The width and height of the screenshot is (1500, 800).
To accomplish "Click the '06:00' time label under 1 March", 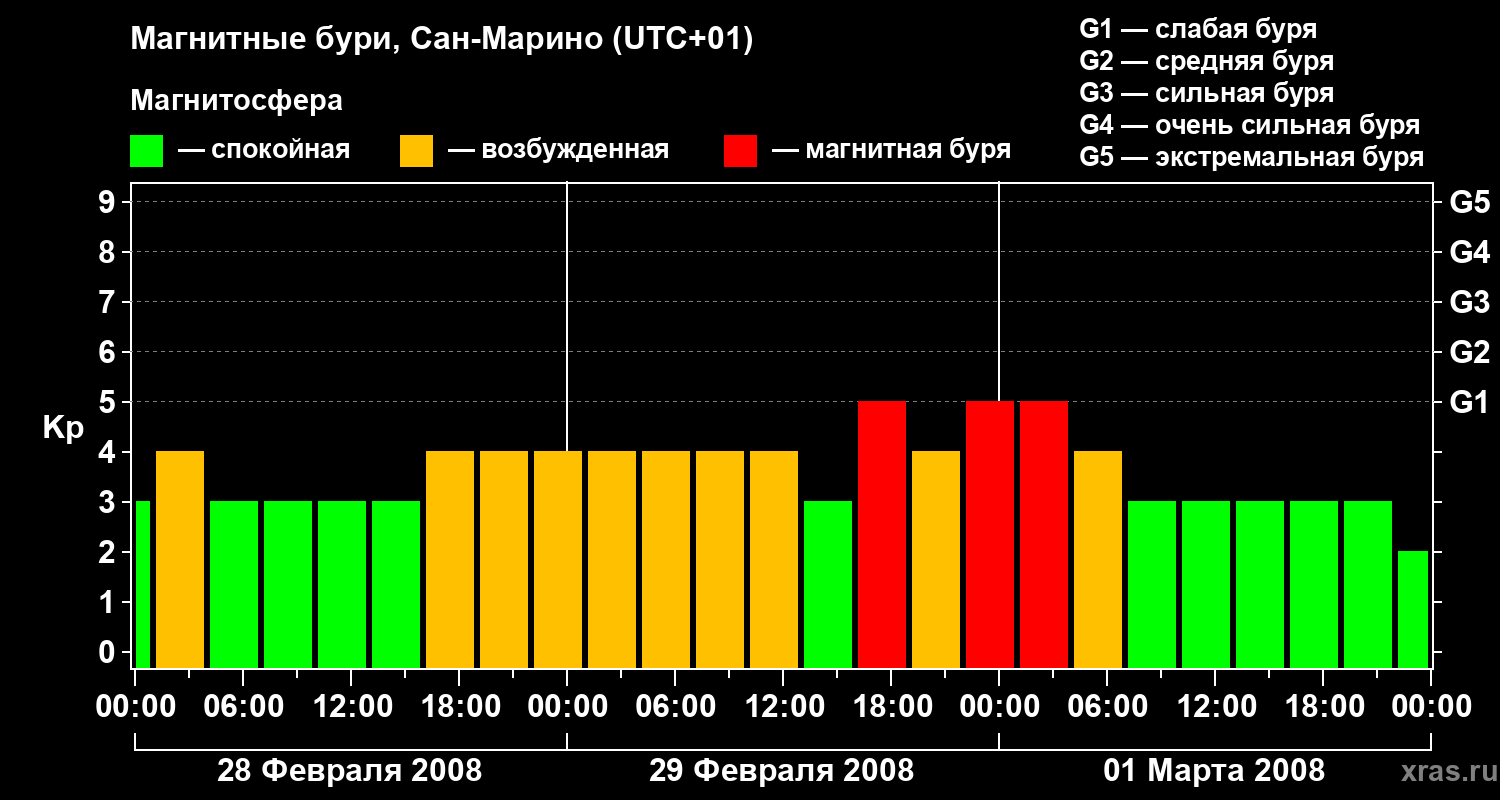I will [x=1107, y=706].
